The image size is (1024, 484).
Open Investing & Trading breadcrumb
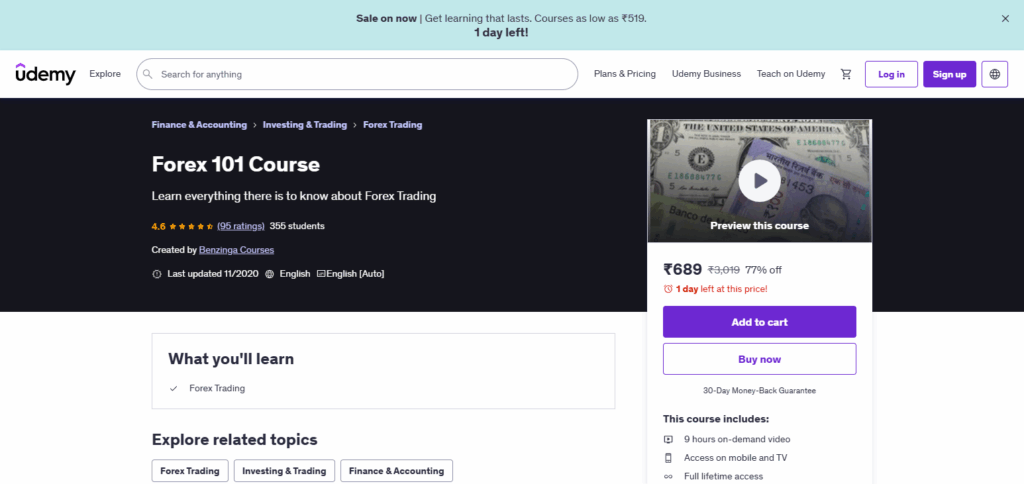pyautogui.click(x=305, y=125)
